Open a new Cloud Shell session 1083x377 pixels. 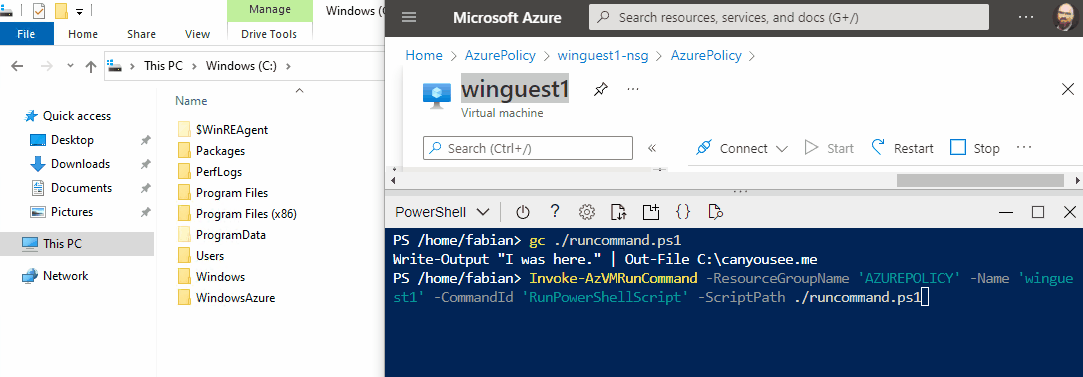click(651, 212)
